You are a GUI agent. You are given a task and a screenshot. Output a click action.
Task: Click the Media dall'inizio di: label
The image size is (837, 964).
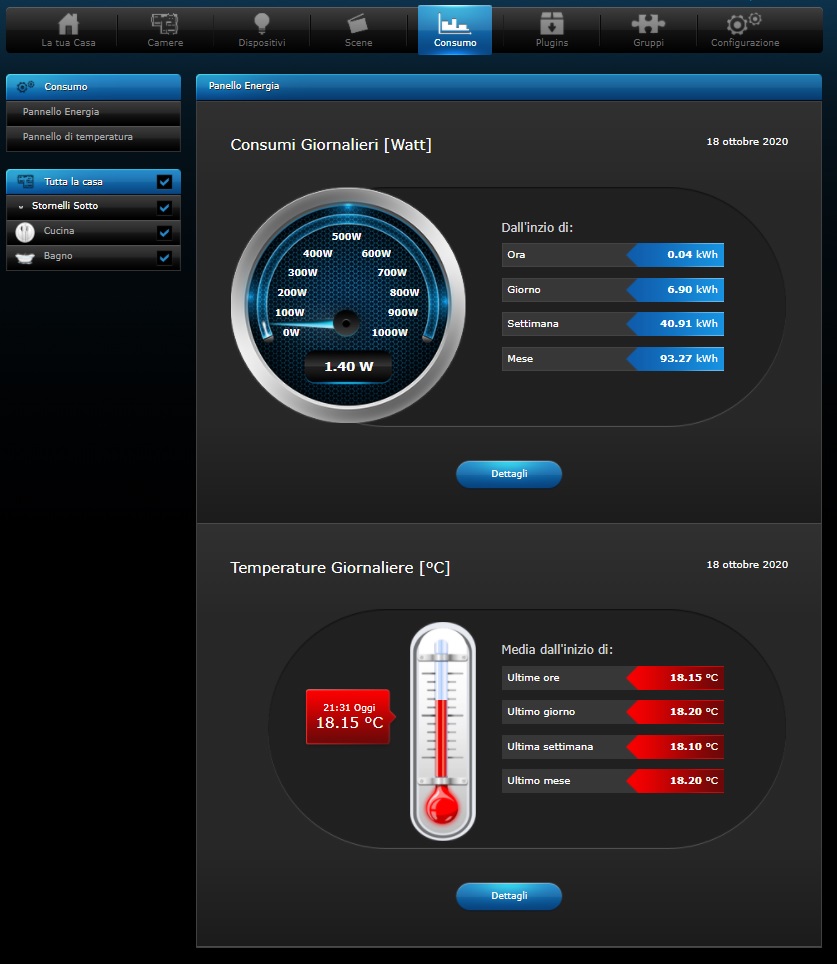[557, 649]
